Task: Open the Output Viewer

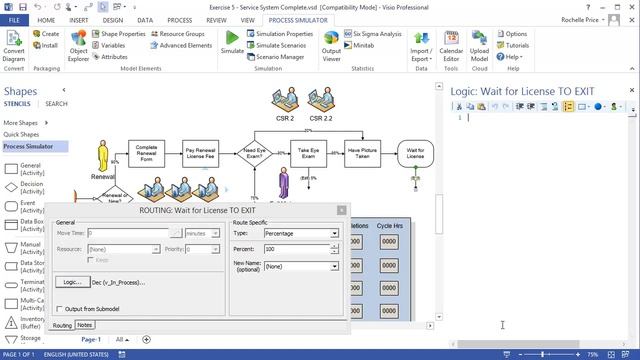Action: point(331,46)
